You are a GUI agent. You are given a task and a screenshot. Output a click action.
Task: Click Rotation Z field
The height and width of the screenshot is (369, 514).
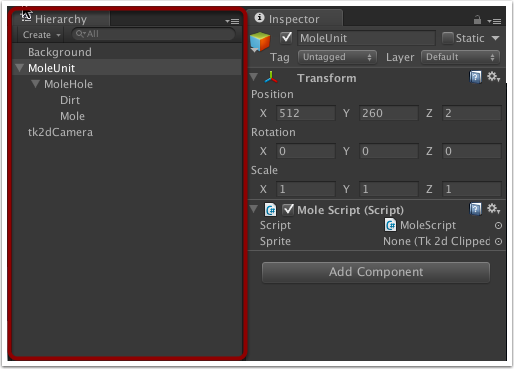(472, 151)
